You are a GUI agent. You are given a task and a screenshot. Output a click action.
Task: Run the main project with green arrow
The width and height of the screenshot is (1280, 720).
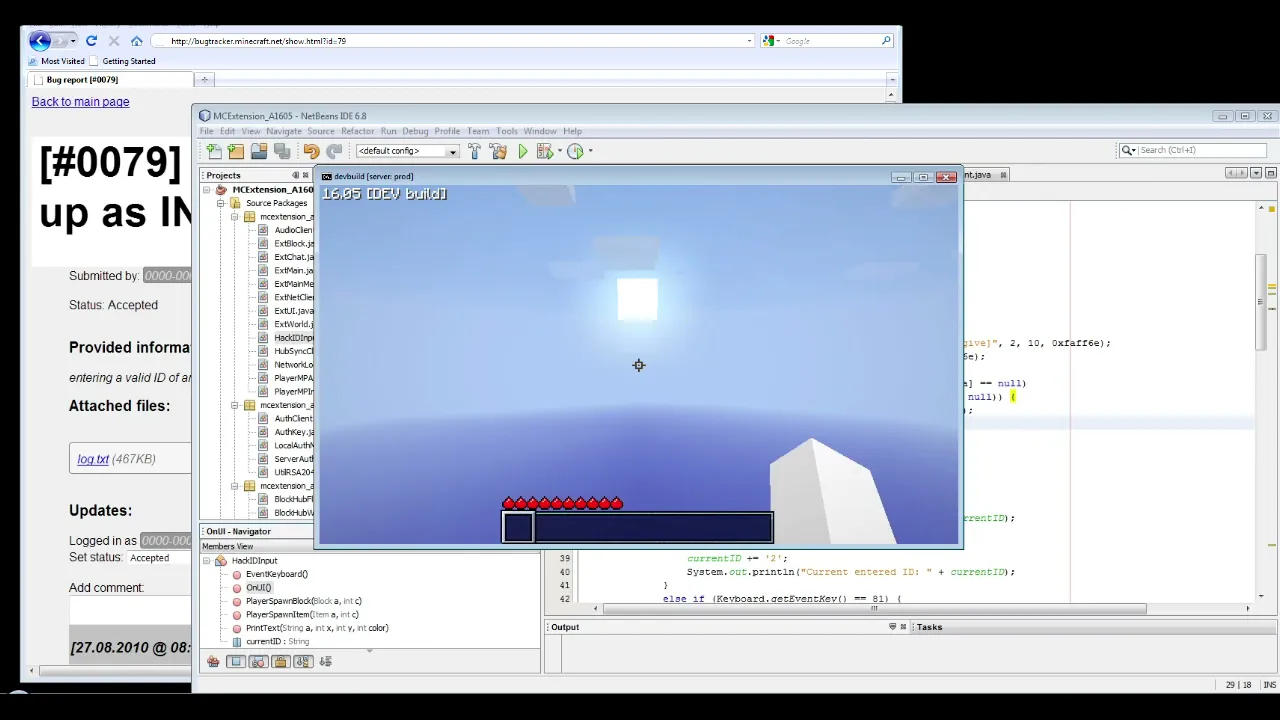click(x=522, y=151)
